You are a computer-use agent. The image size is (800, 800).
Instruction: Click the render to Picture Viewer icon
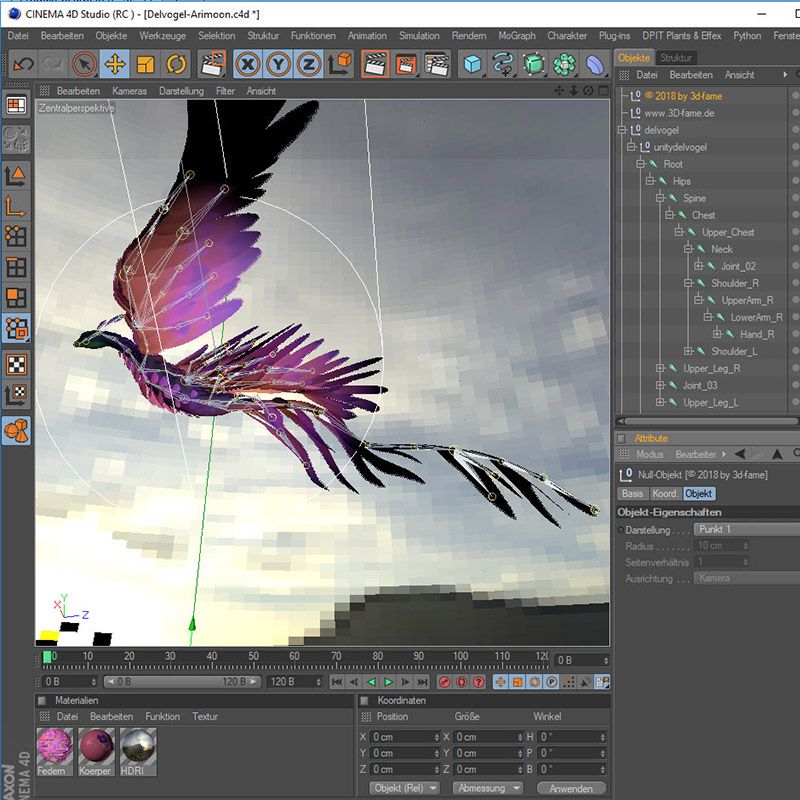coord(406,65)
